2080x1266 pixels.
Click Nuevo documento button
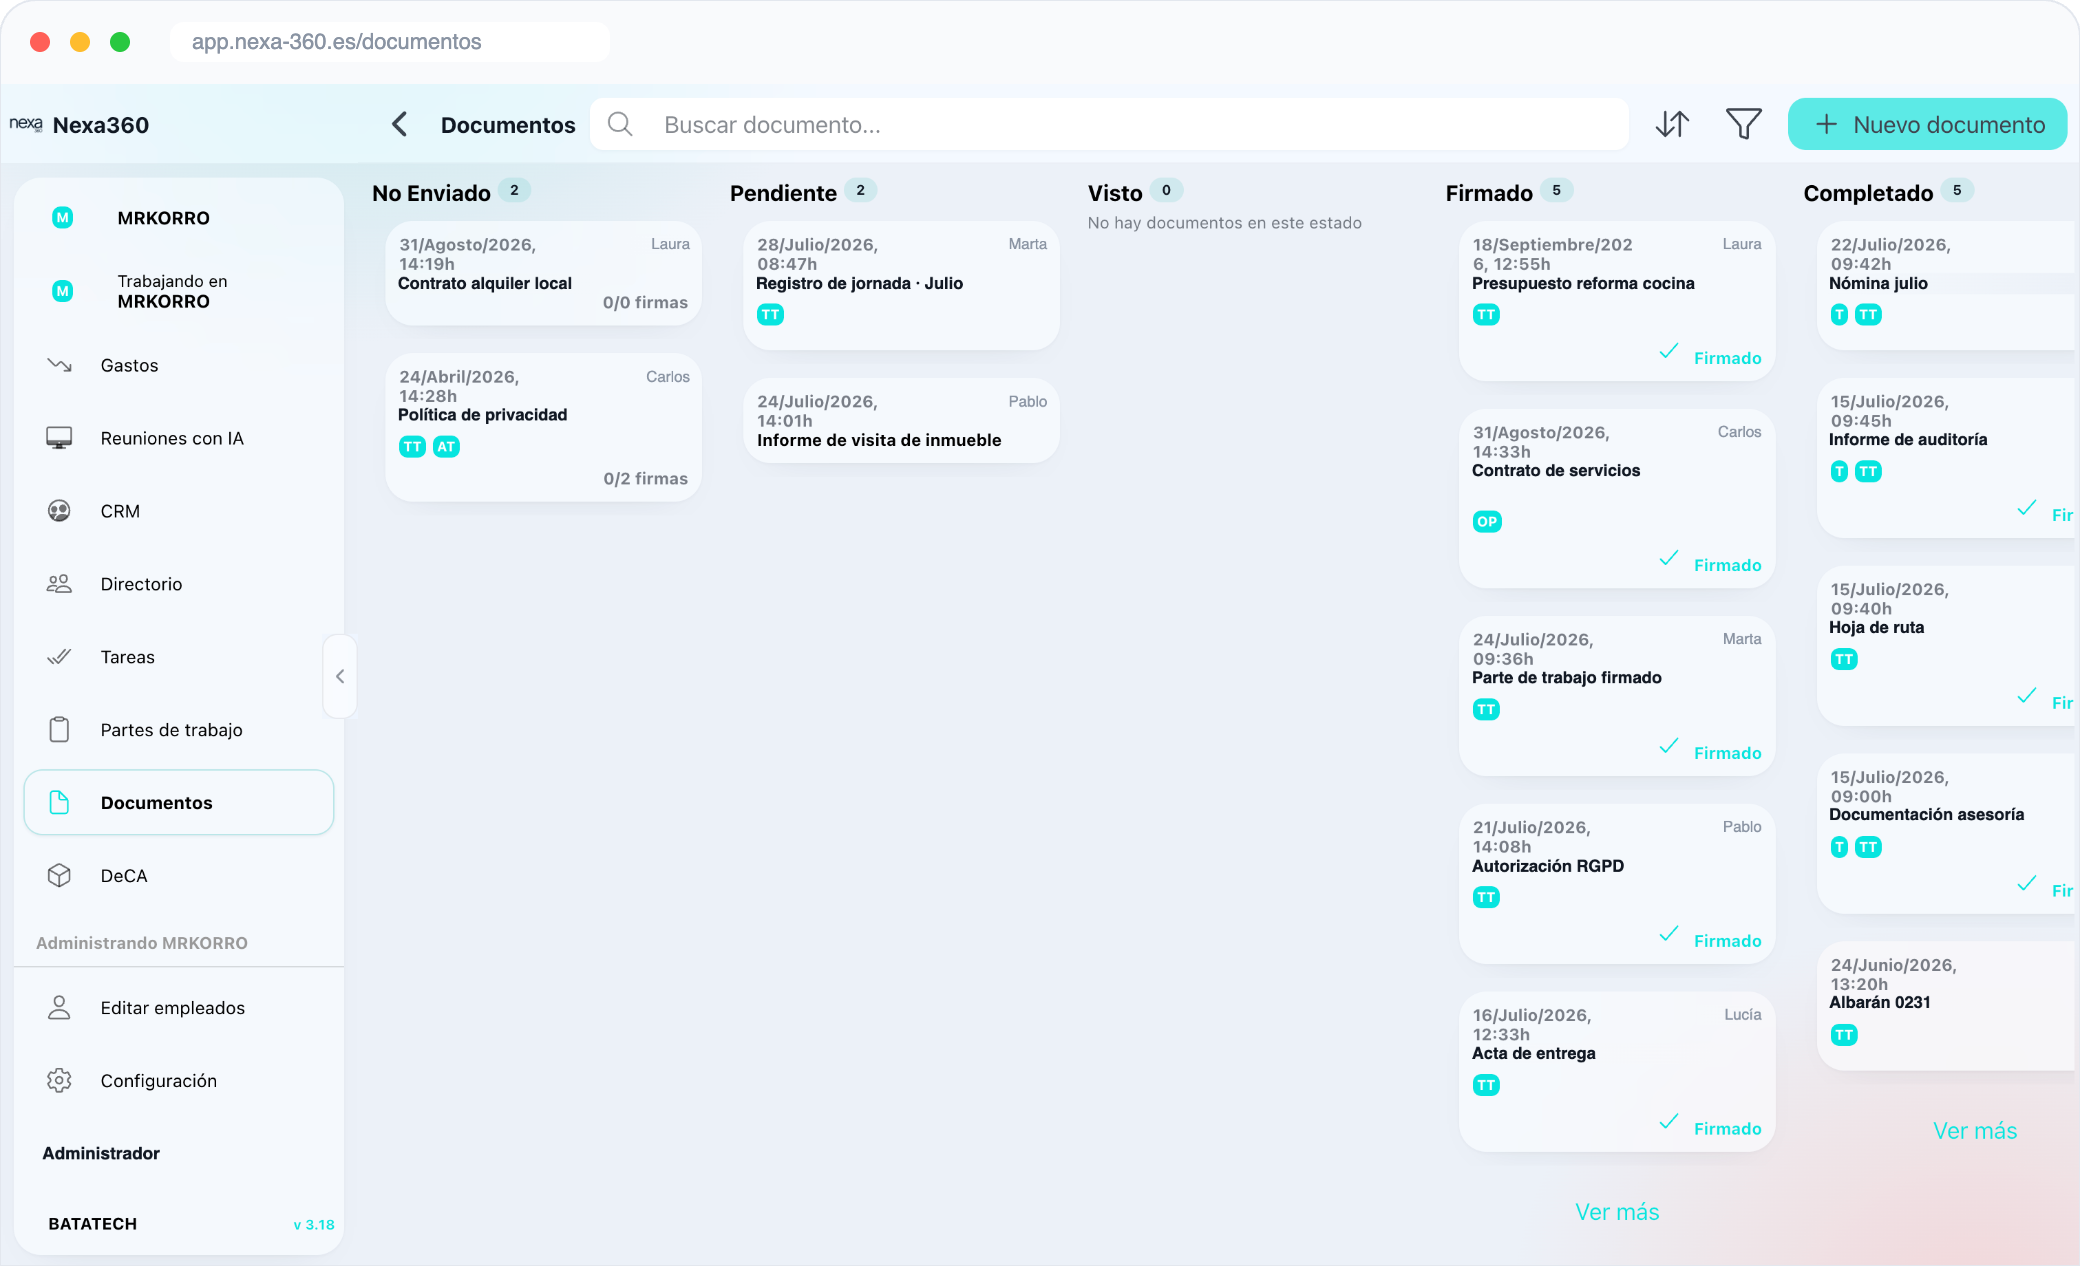1927,124
